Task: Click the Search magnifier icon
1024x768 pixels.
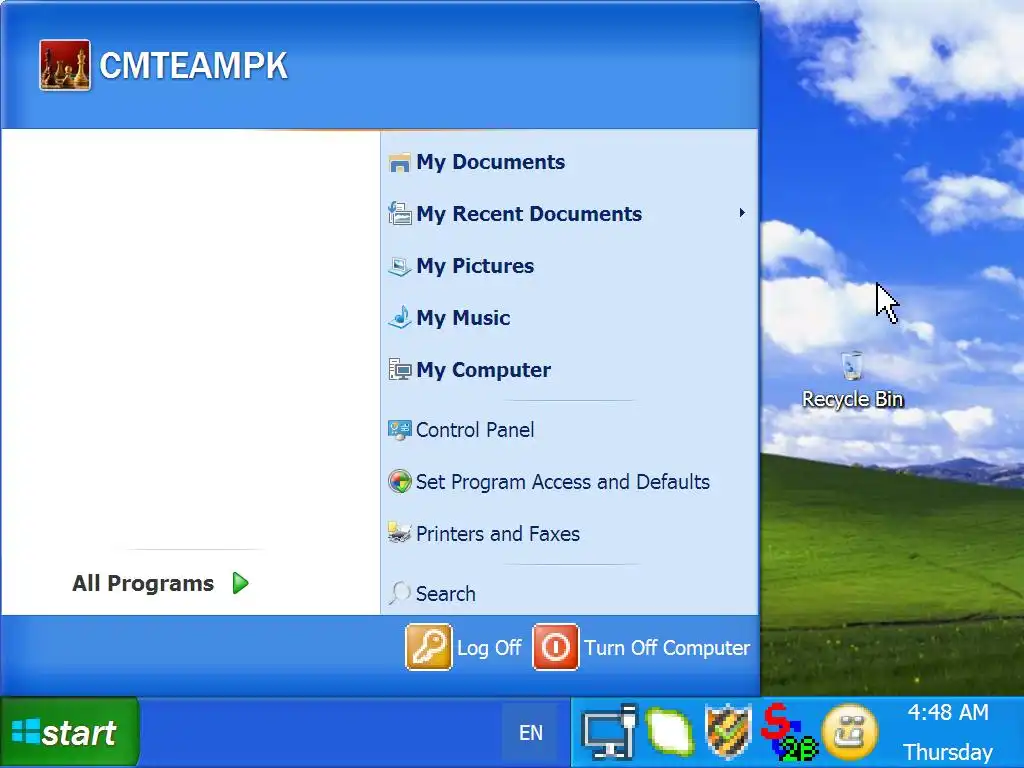Action: pos(399,593)
